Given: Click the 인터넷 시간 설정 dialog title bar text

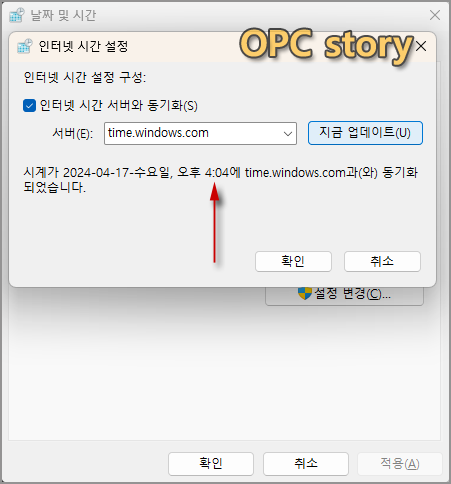Looking at the screenshot, I should pyautogui.click(x=83, y=46).
